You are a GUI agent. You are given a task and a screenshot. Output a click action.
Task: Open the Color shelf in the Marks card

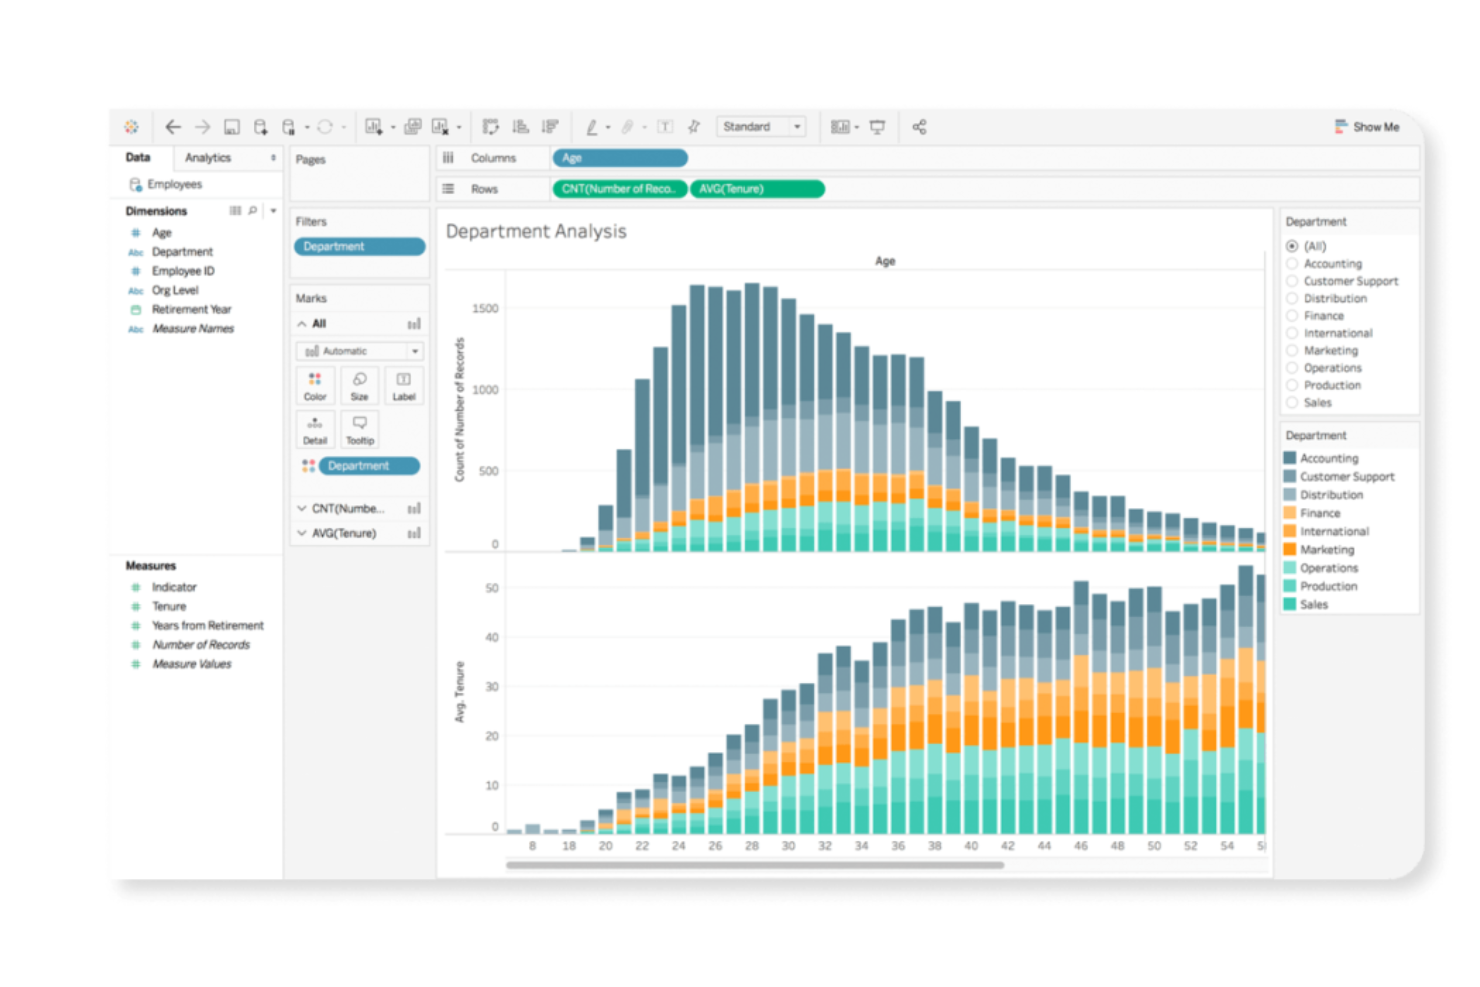click(x=315, y=385)
